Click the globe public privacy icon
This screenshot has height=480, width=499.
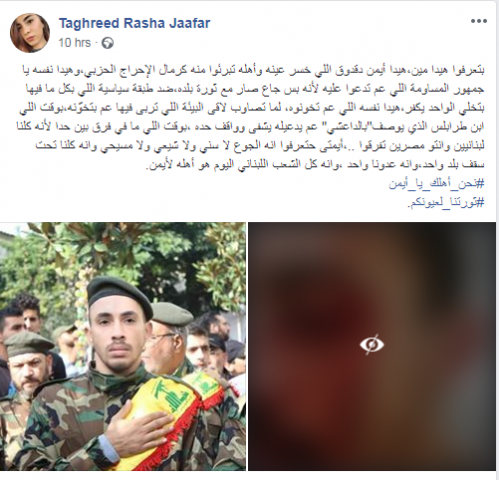click(107, 43)
